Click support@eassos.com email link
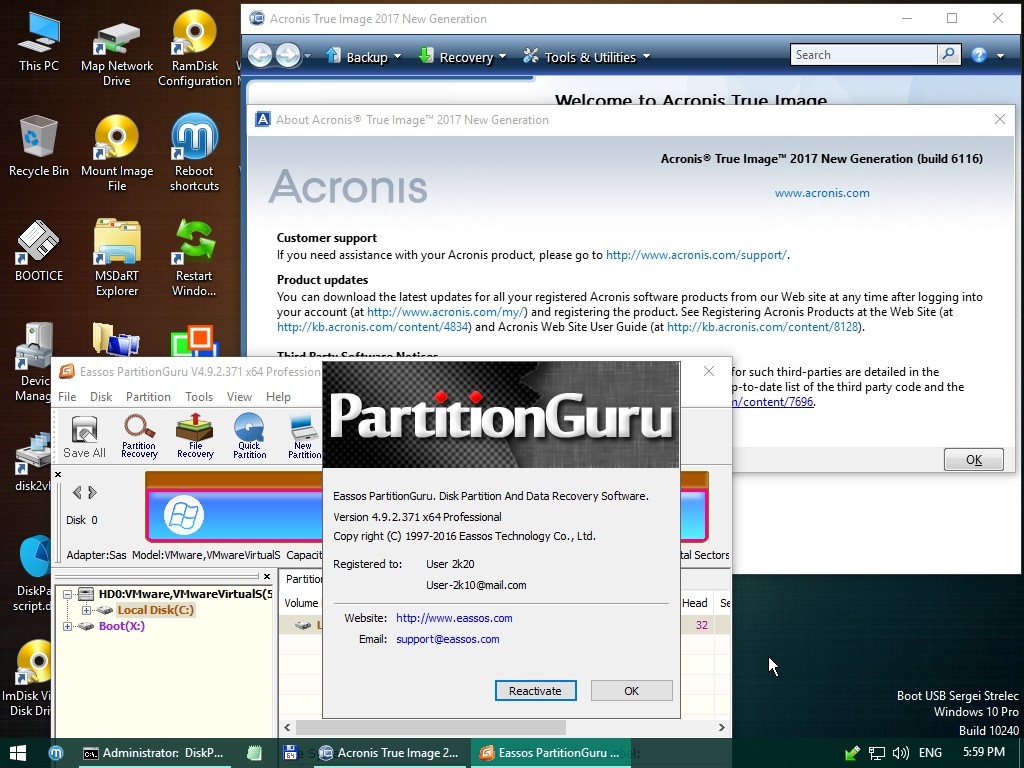Viewport: 1024px width, 768px height. coord(447,639)
